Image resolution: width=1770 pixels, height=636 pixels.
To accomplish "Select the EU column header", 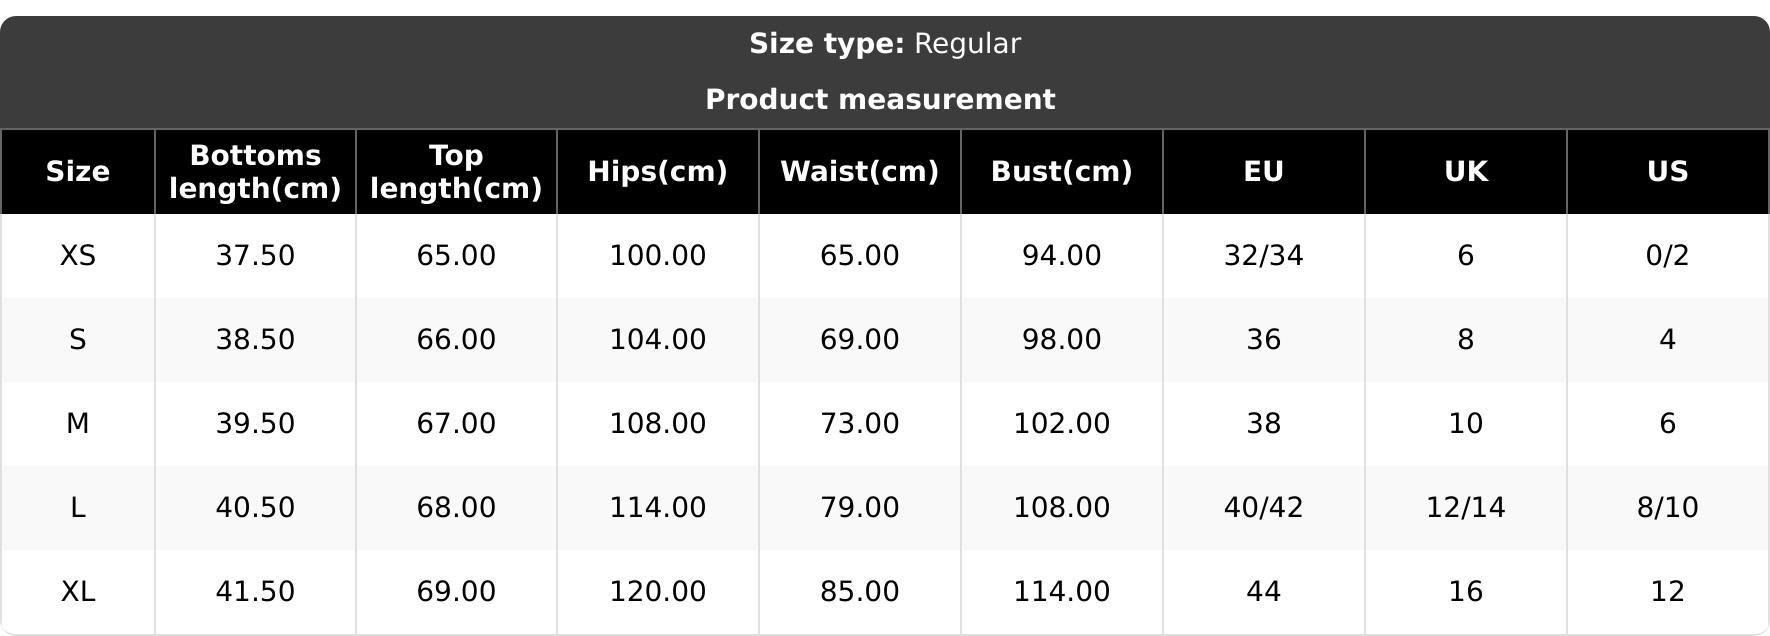I will click(1263, 172).
